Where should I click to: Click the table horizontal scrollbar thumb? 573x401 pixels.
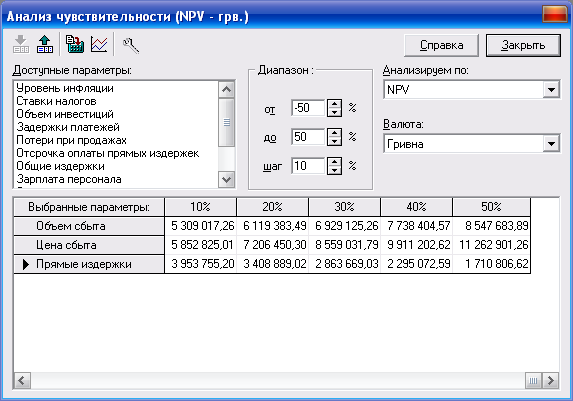pyautogui.click(x=534, y=381)
